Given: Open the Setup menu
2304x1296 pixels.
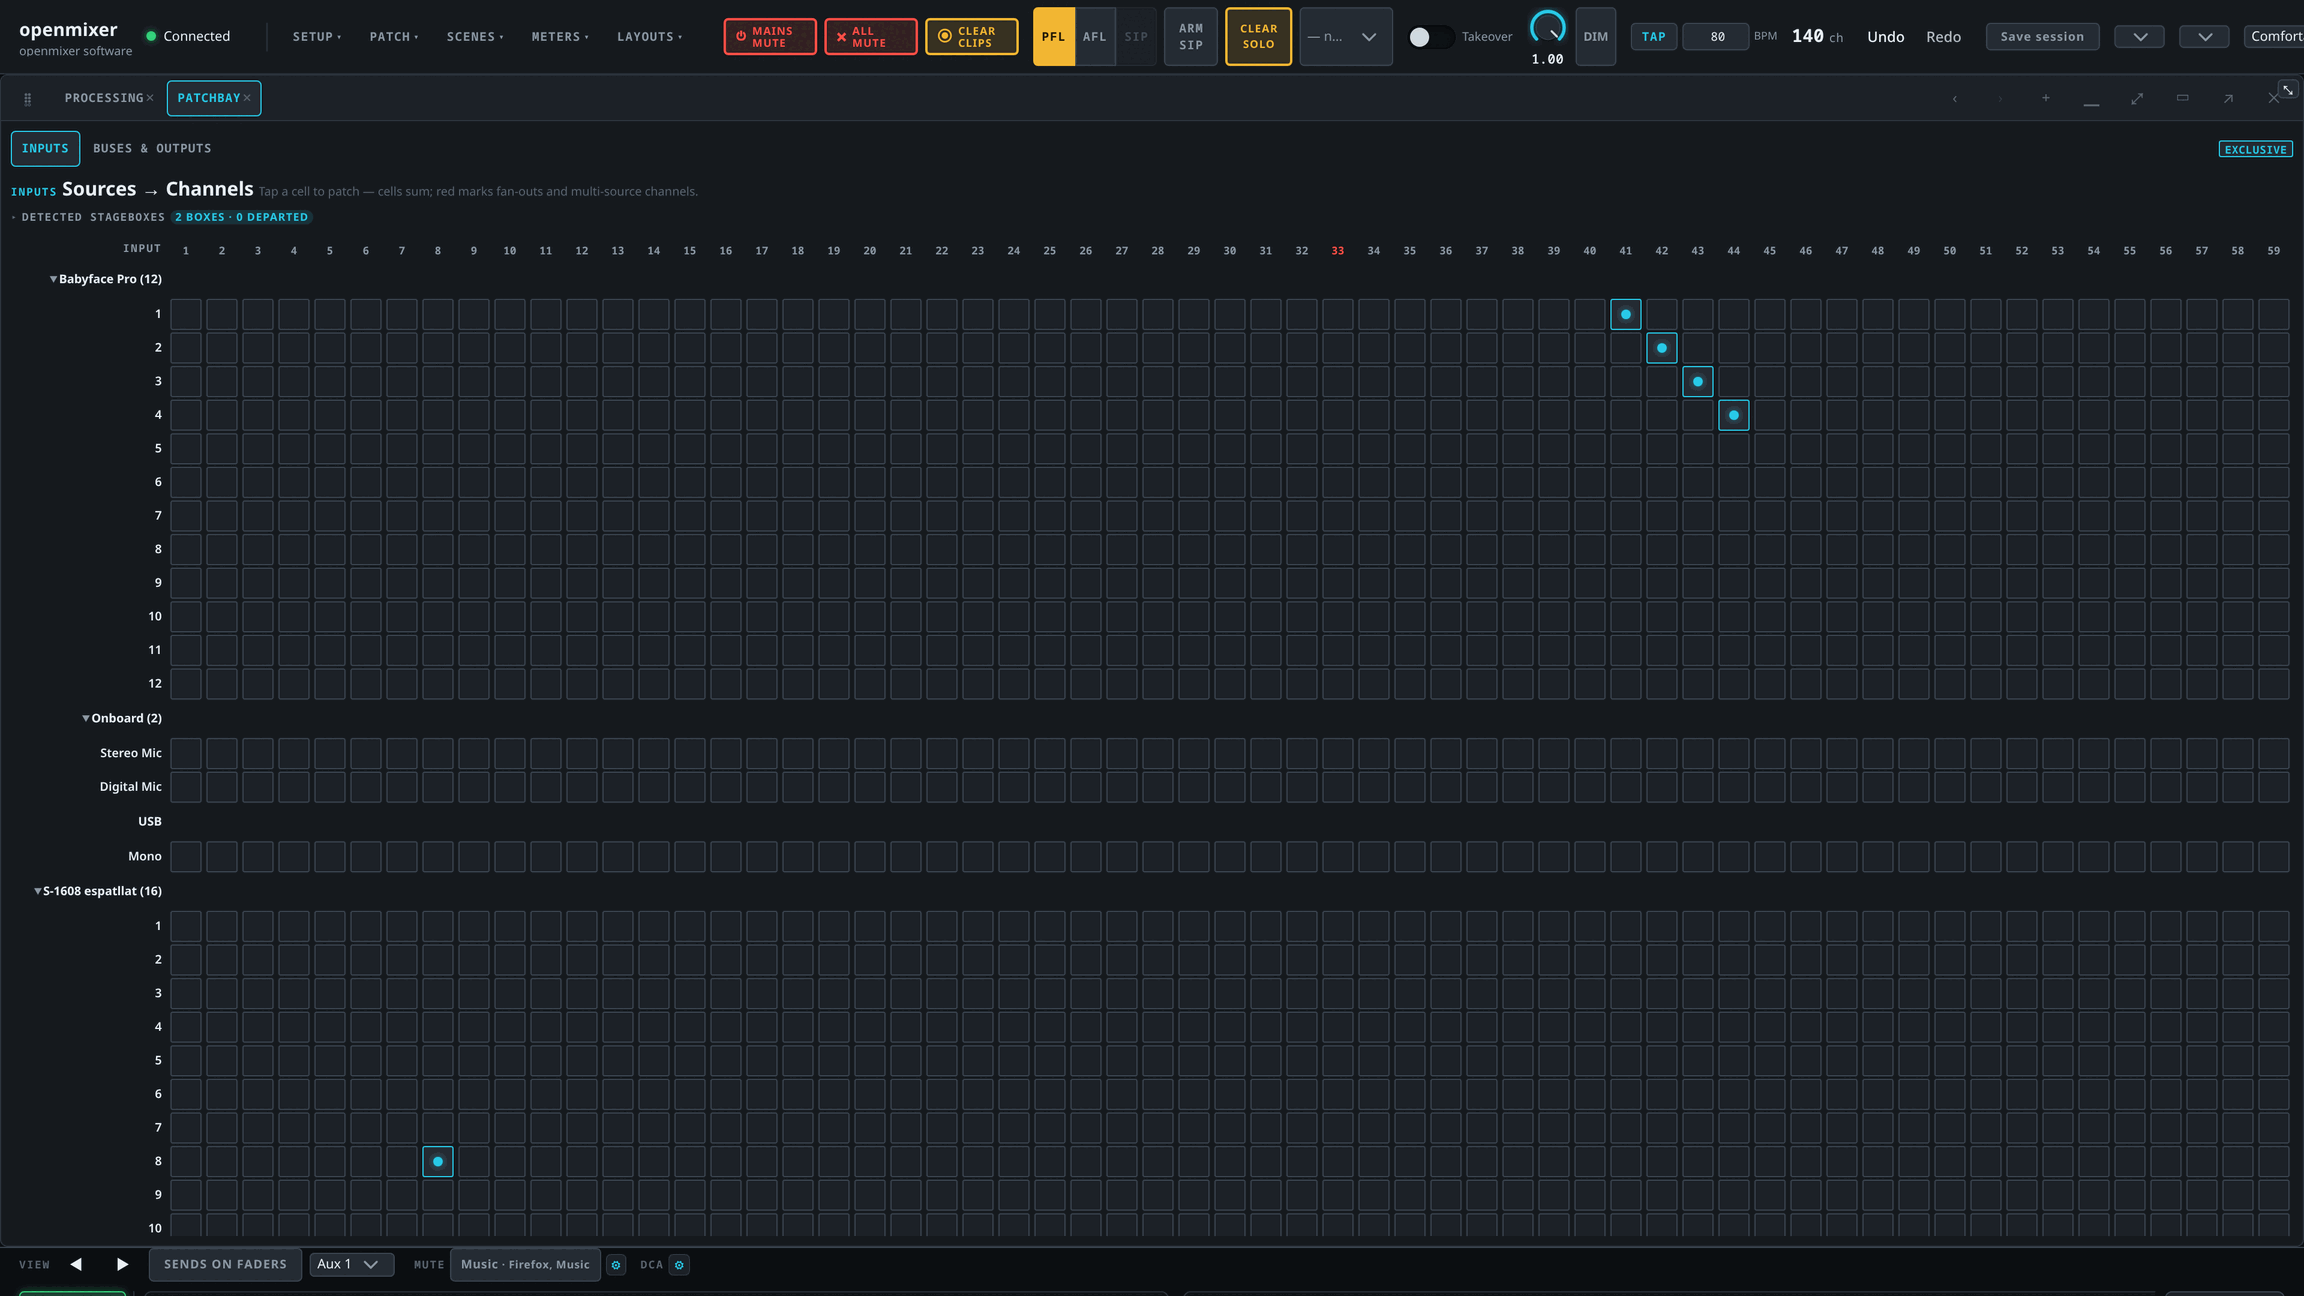Looking at the screenshot, I should 317,37.
